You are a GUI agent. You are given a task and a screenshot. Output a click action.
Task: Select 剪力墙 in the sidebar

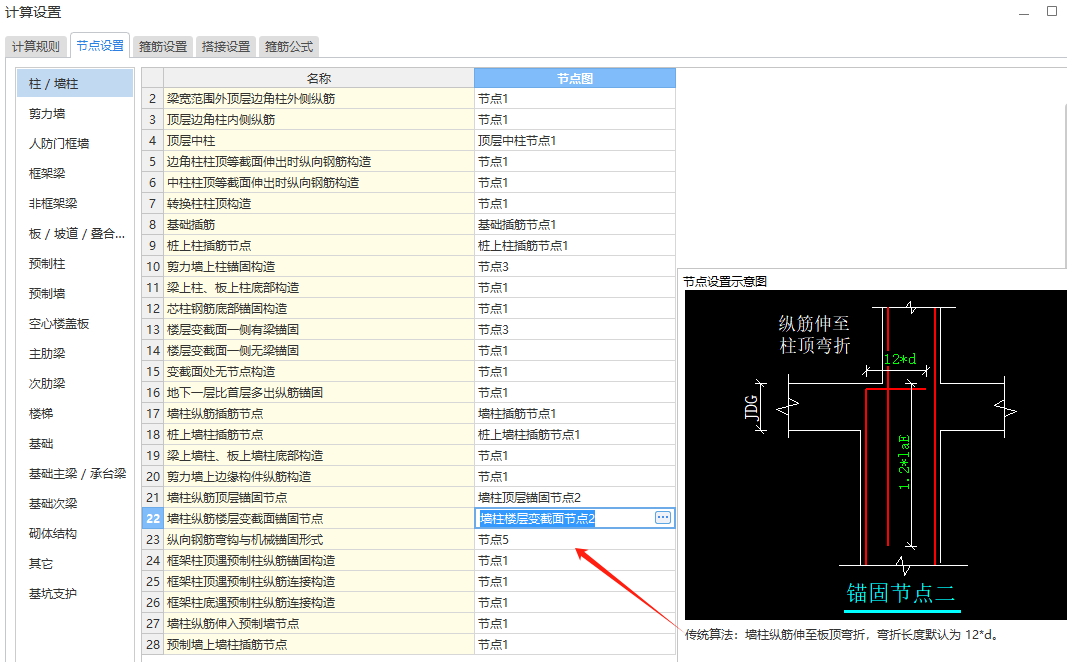point(75,114)
